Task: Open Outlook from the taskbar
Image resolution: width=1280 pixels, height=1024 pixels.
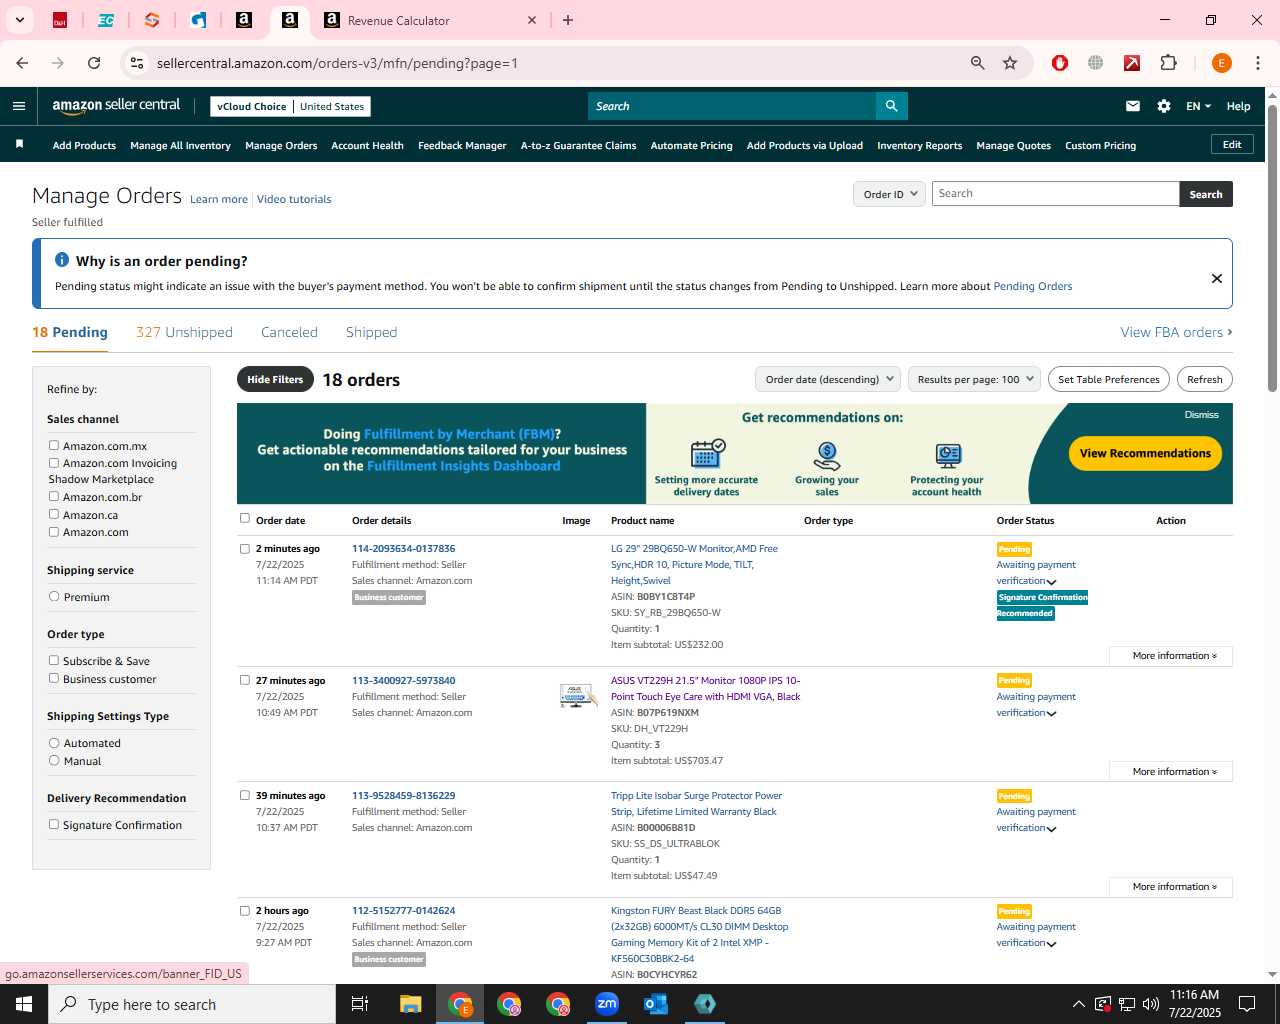Action: point(656,1004)
